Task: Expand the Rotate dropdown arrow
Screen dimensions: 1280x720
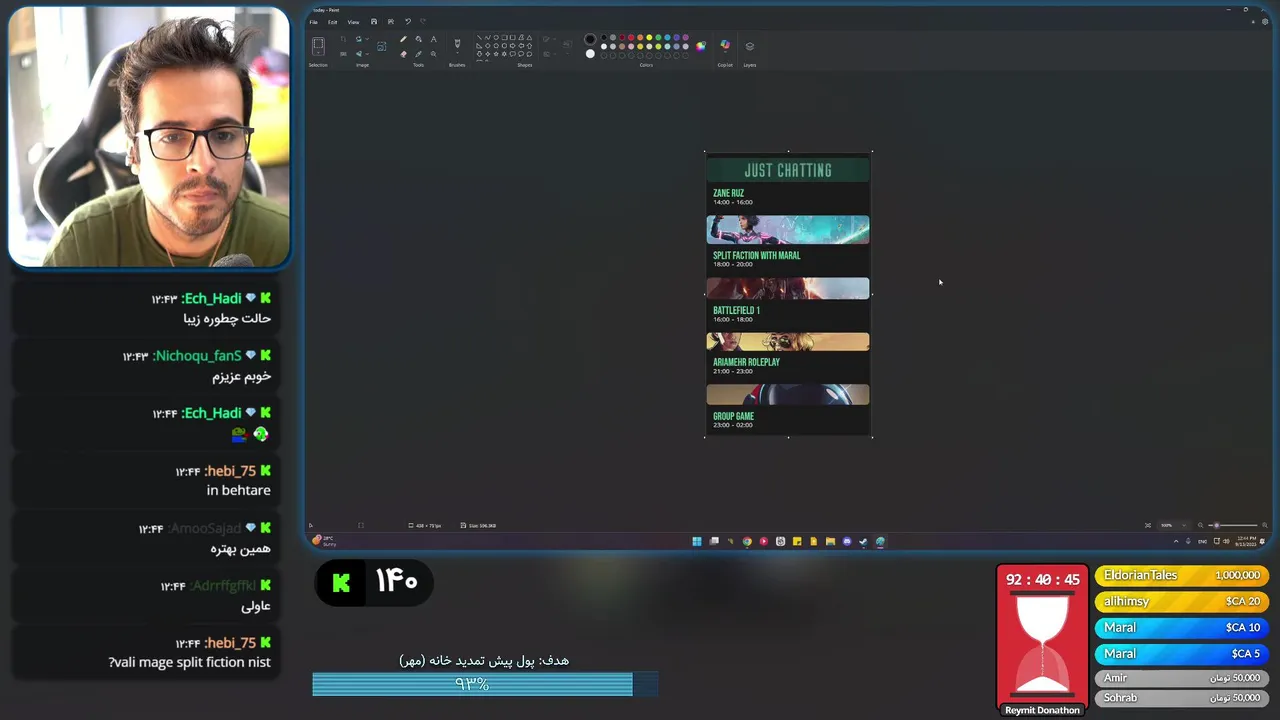Action: [x=367, y=39]
